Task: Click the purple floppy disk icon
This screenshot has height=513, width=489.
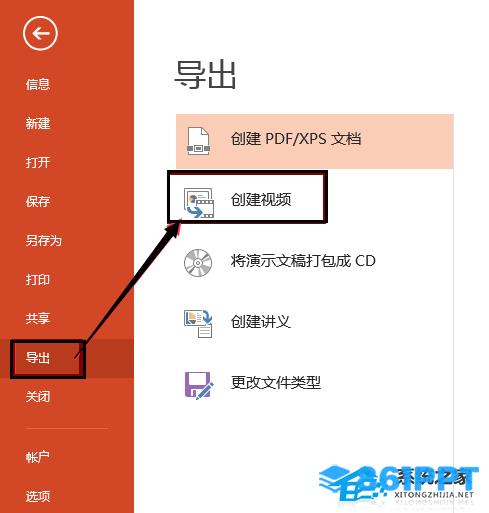Action: [199, 385]
